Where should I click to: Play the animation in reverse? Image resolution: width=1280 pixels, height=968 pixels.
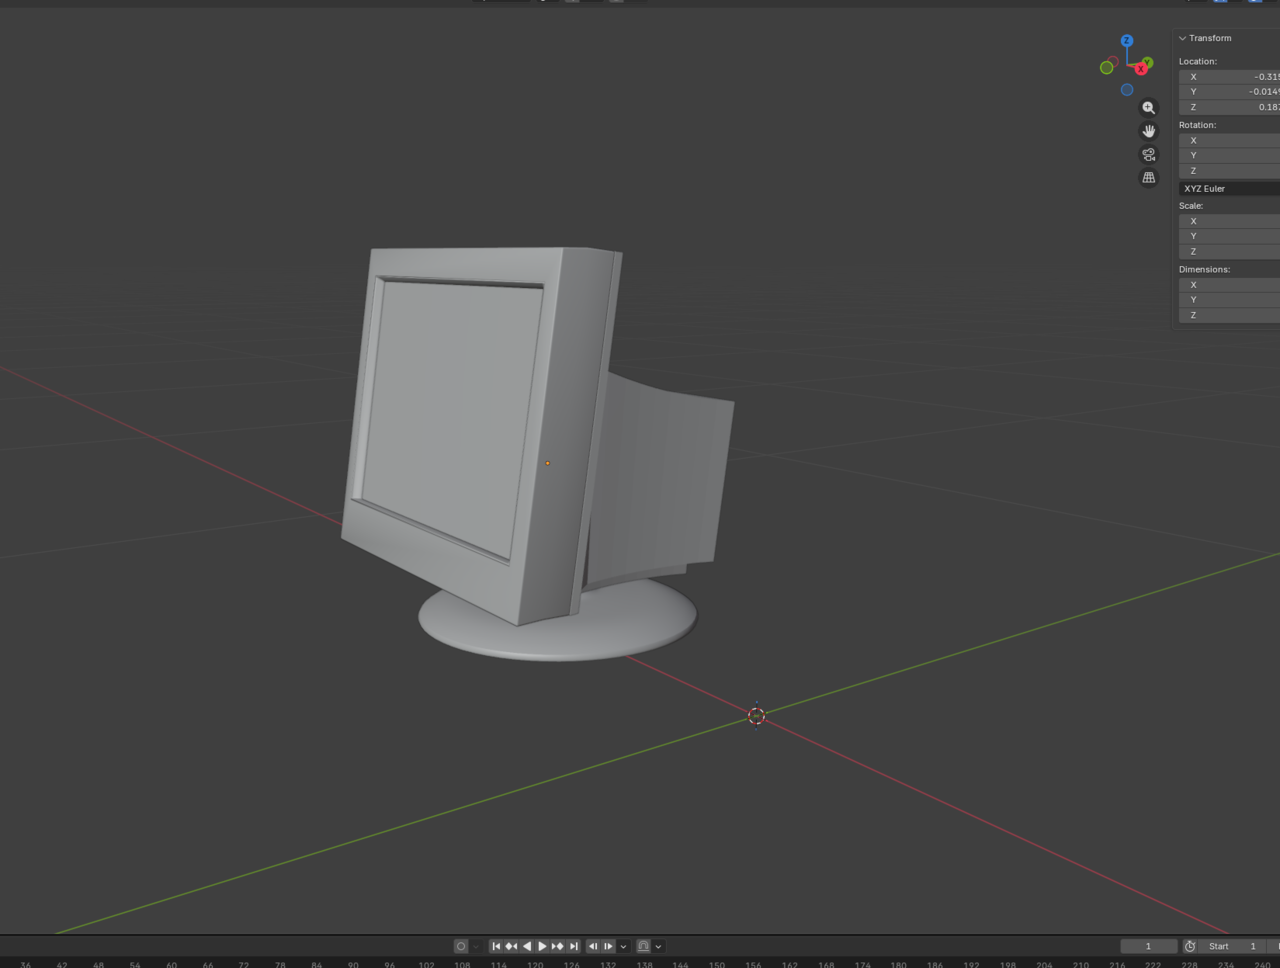[x=527, y=946]
